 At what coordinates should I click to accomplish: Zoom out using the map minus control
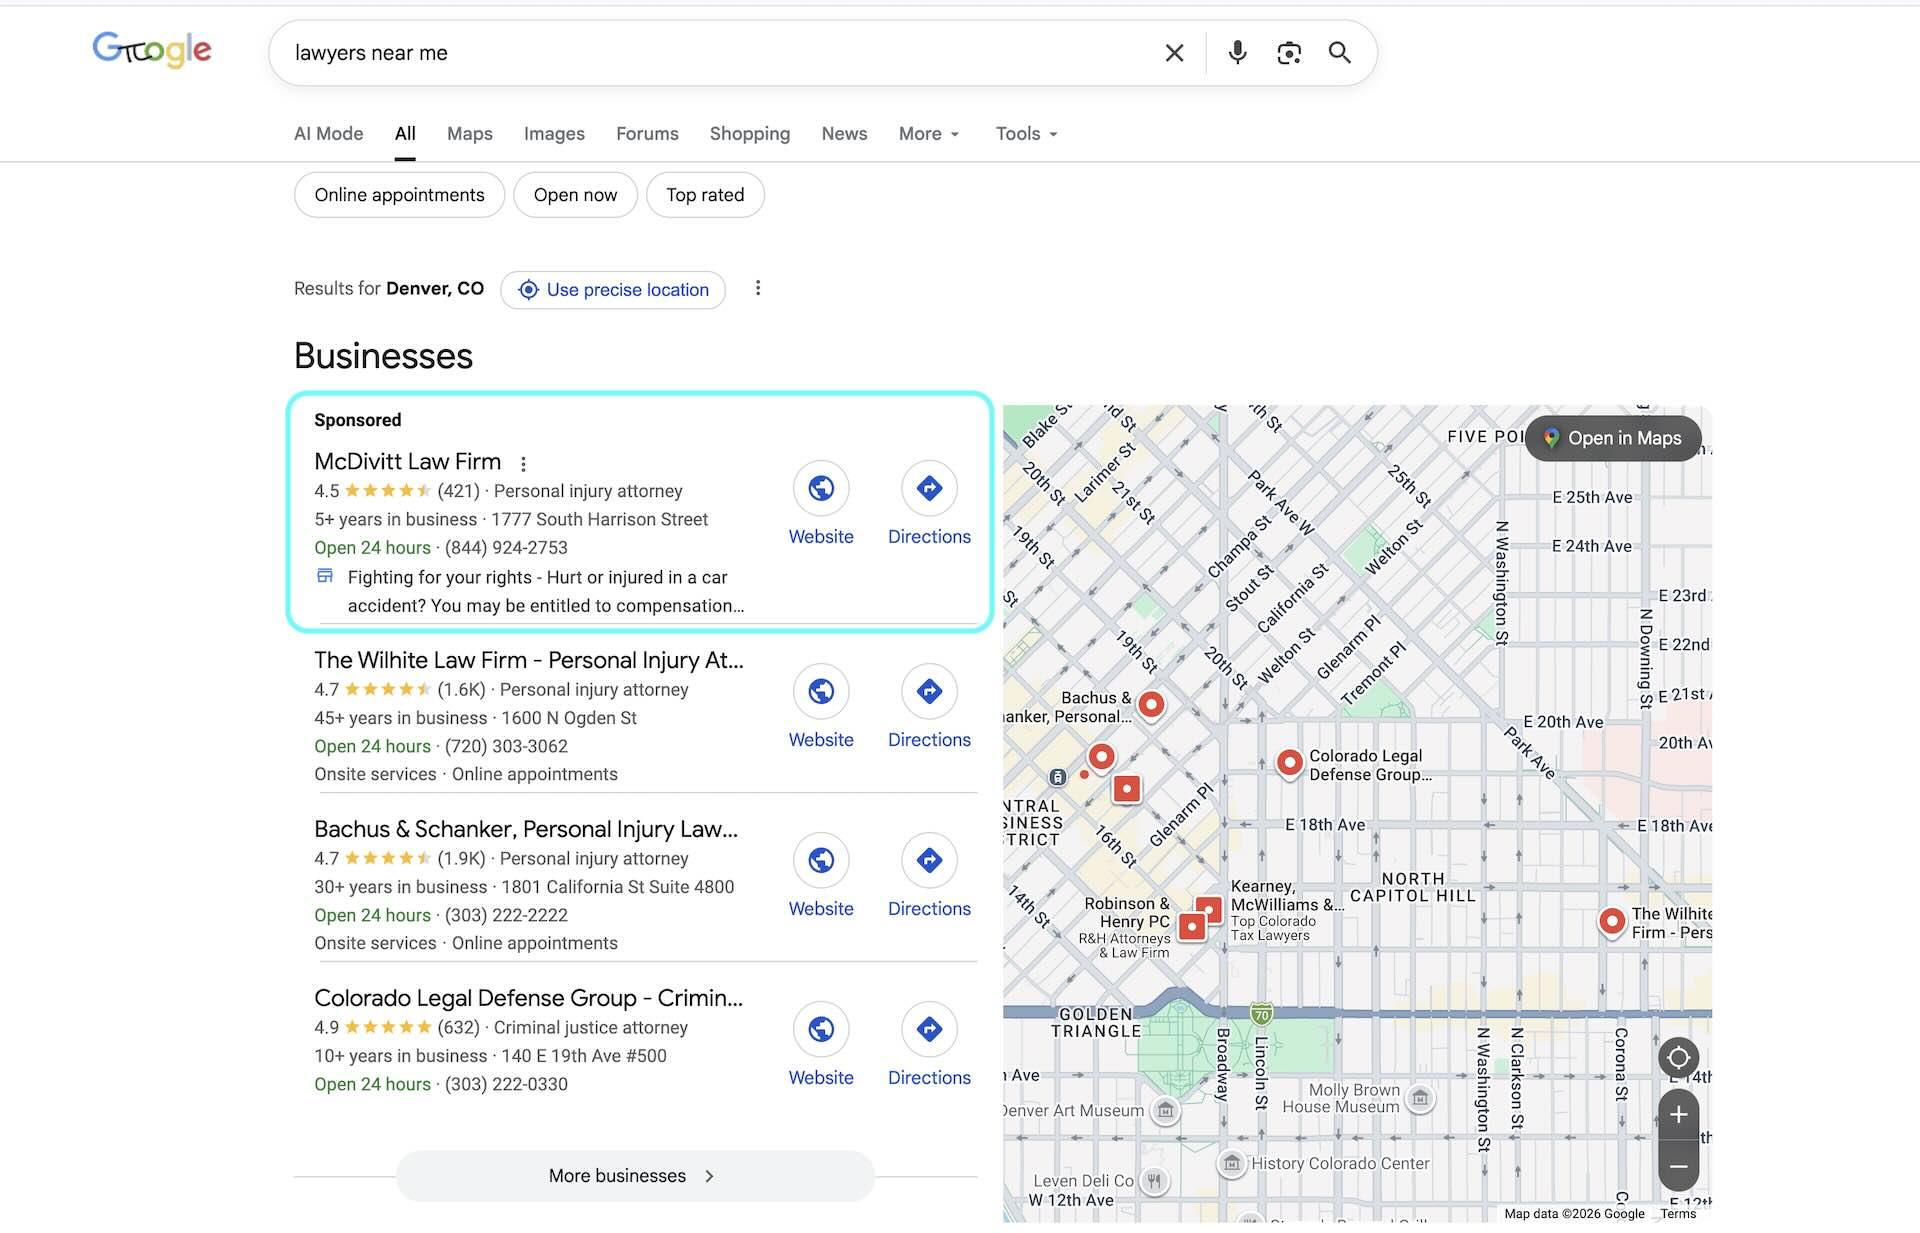[x=1679, y=1166]
